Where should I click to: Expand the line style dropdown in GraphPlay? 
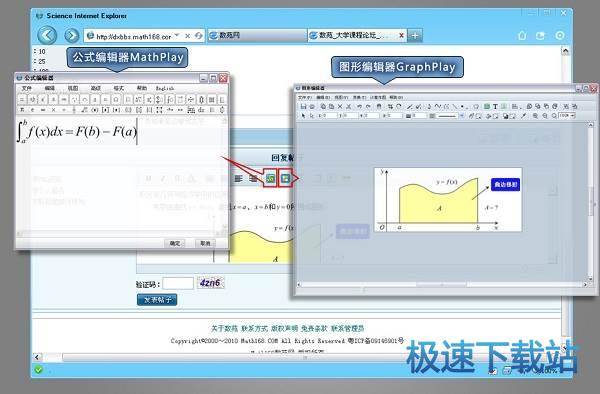(x=462, y=116)
